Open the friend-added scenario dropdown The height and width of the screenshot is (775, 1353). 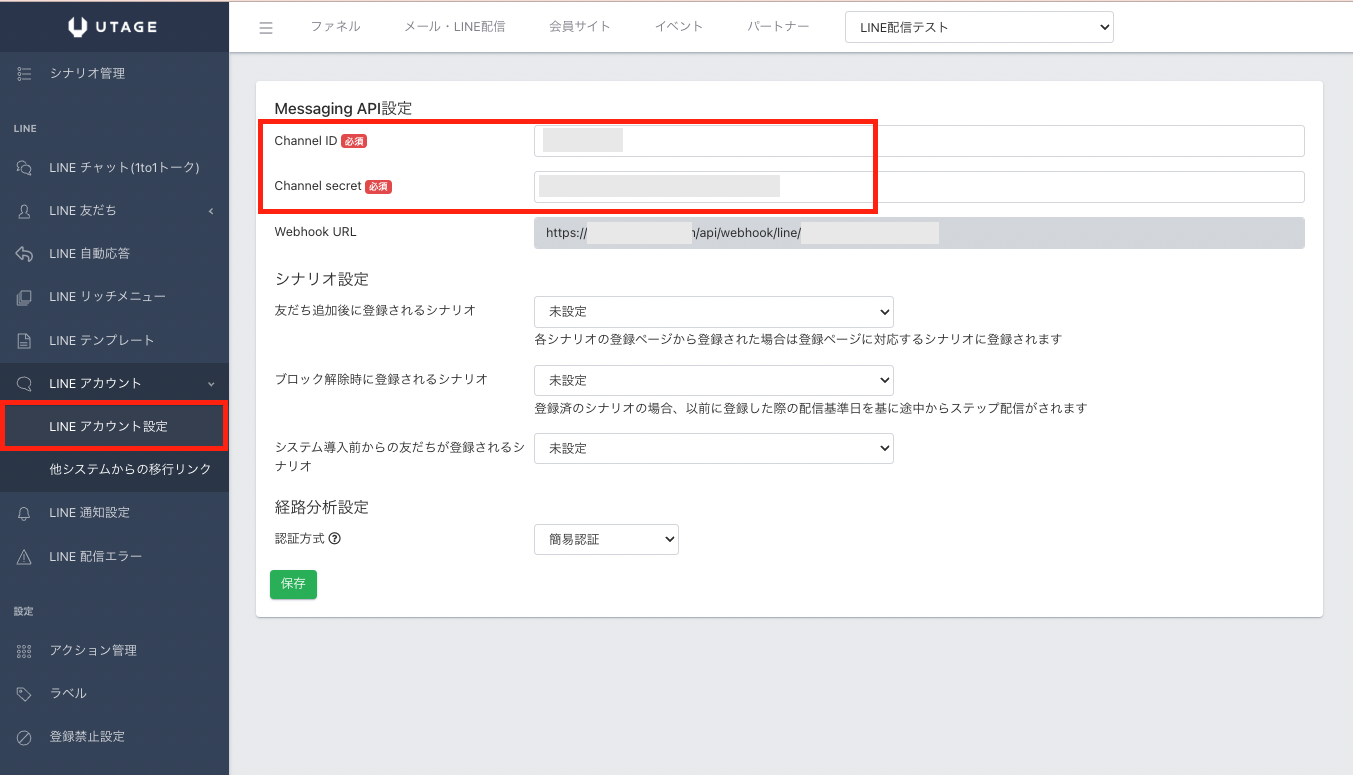(713, 312)
